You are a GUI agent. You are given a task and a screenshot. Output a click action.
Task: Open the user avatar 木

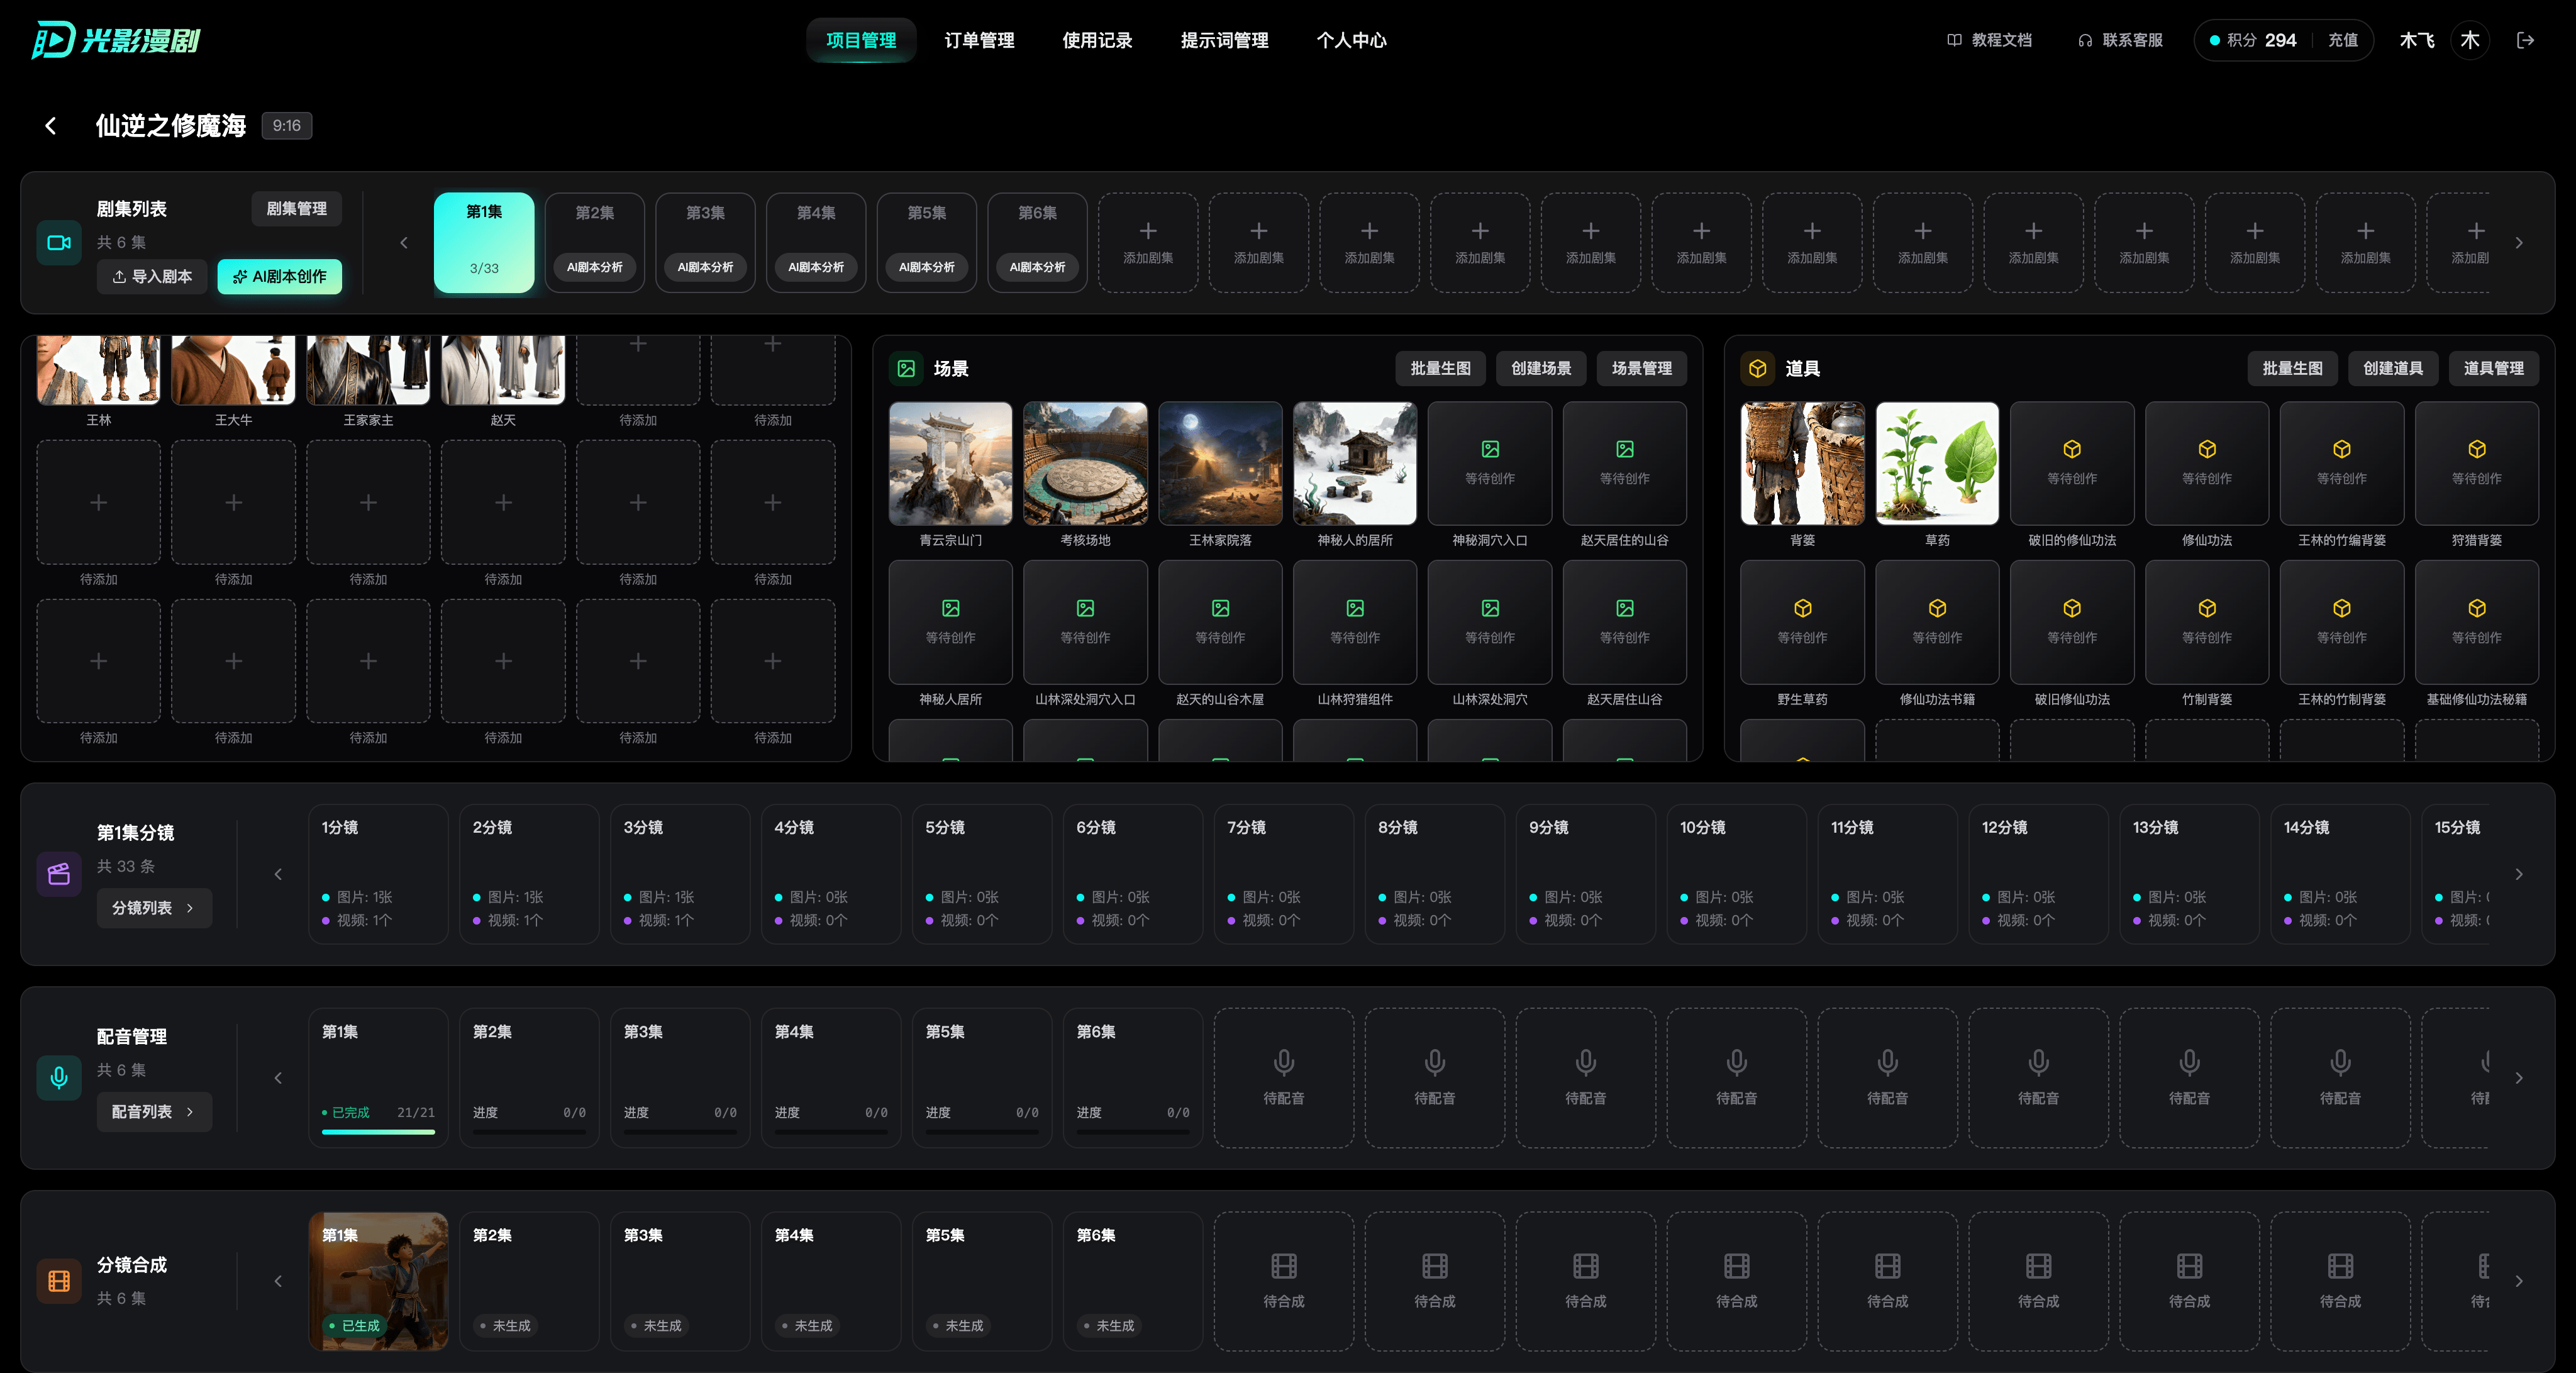2470,40
